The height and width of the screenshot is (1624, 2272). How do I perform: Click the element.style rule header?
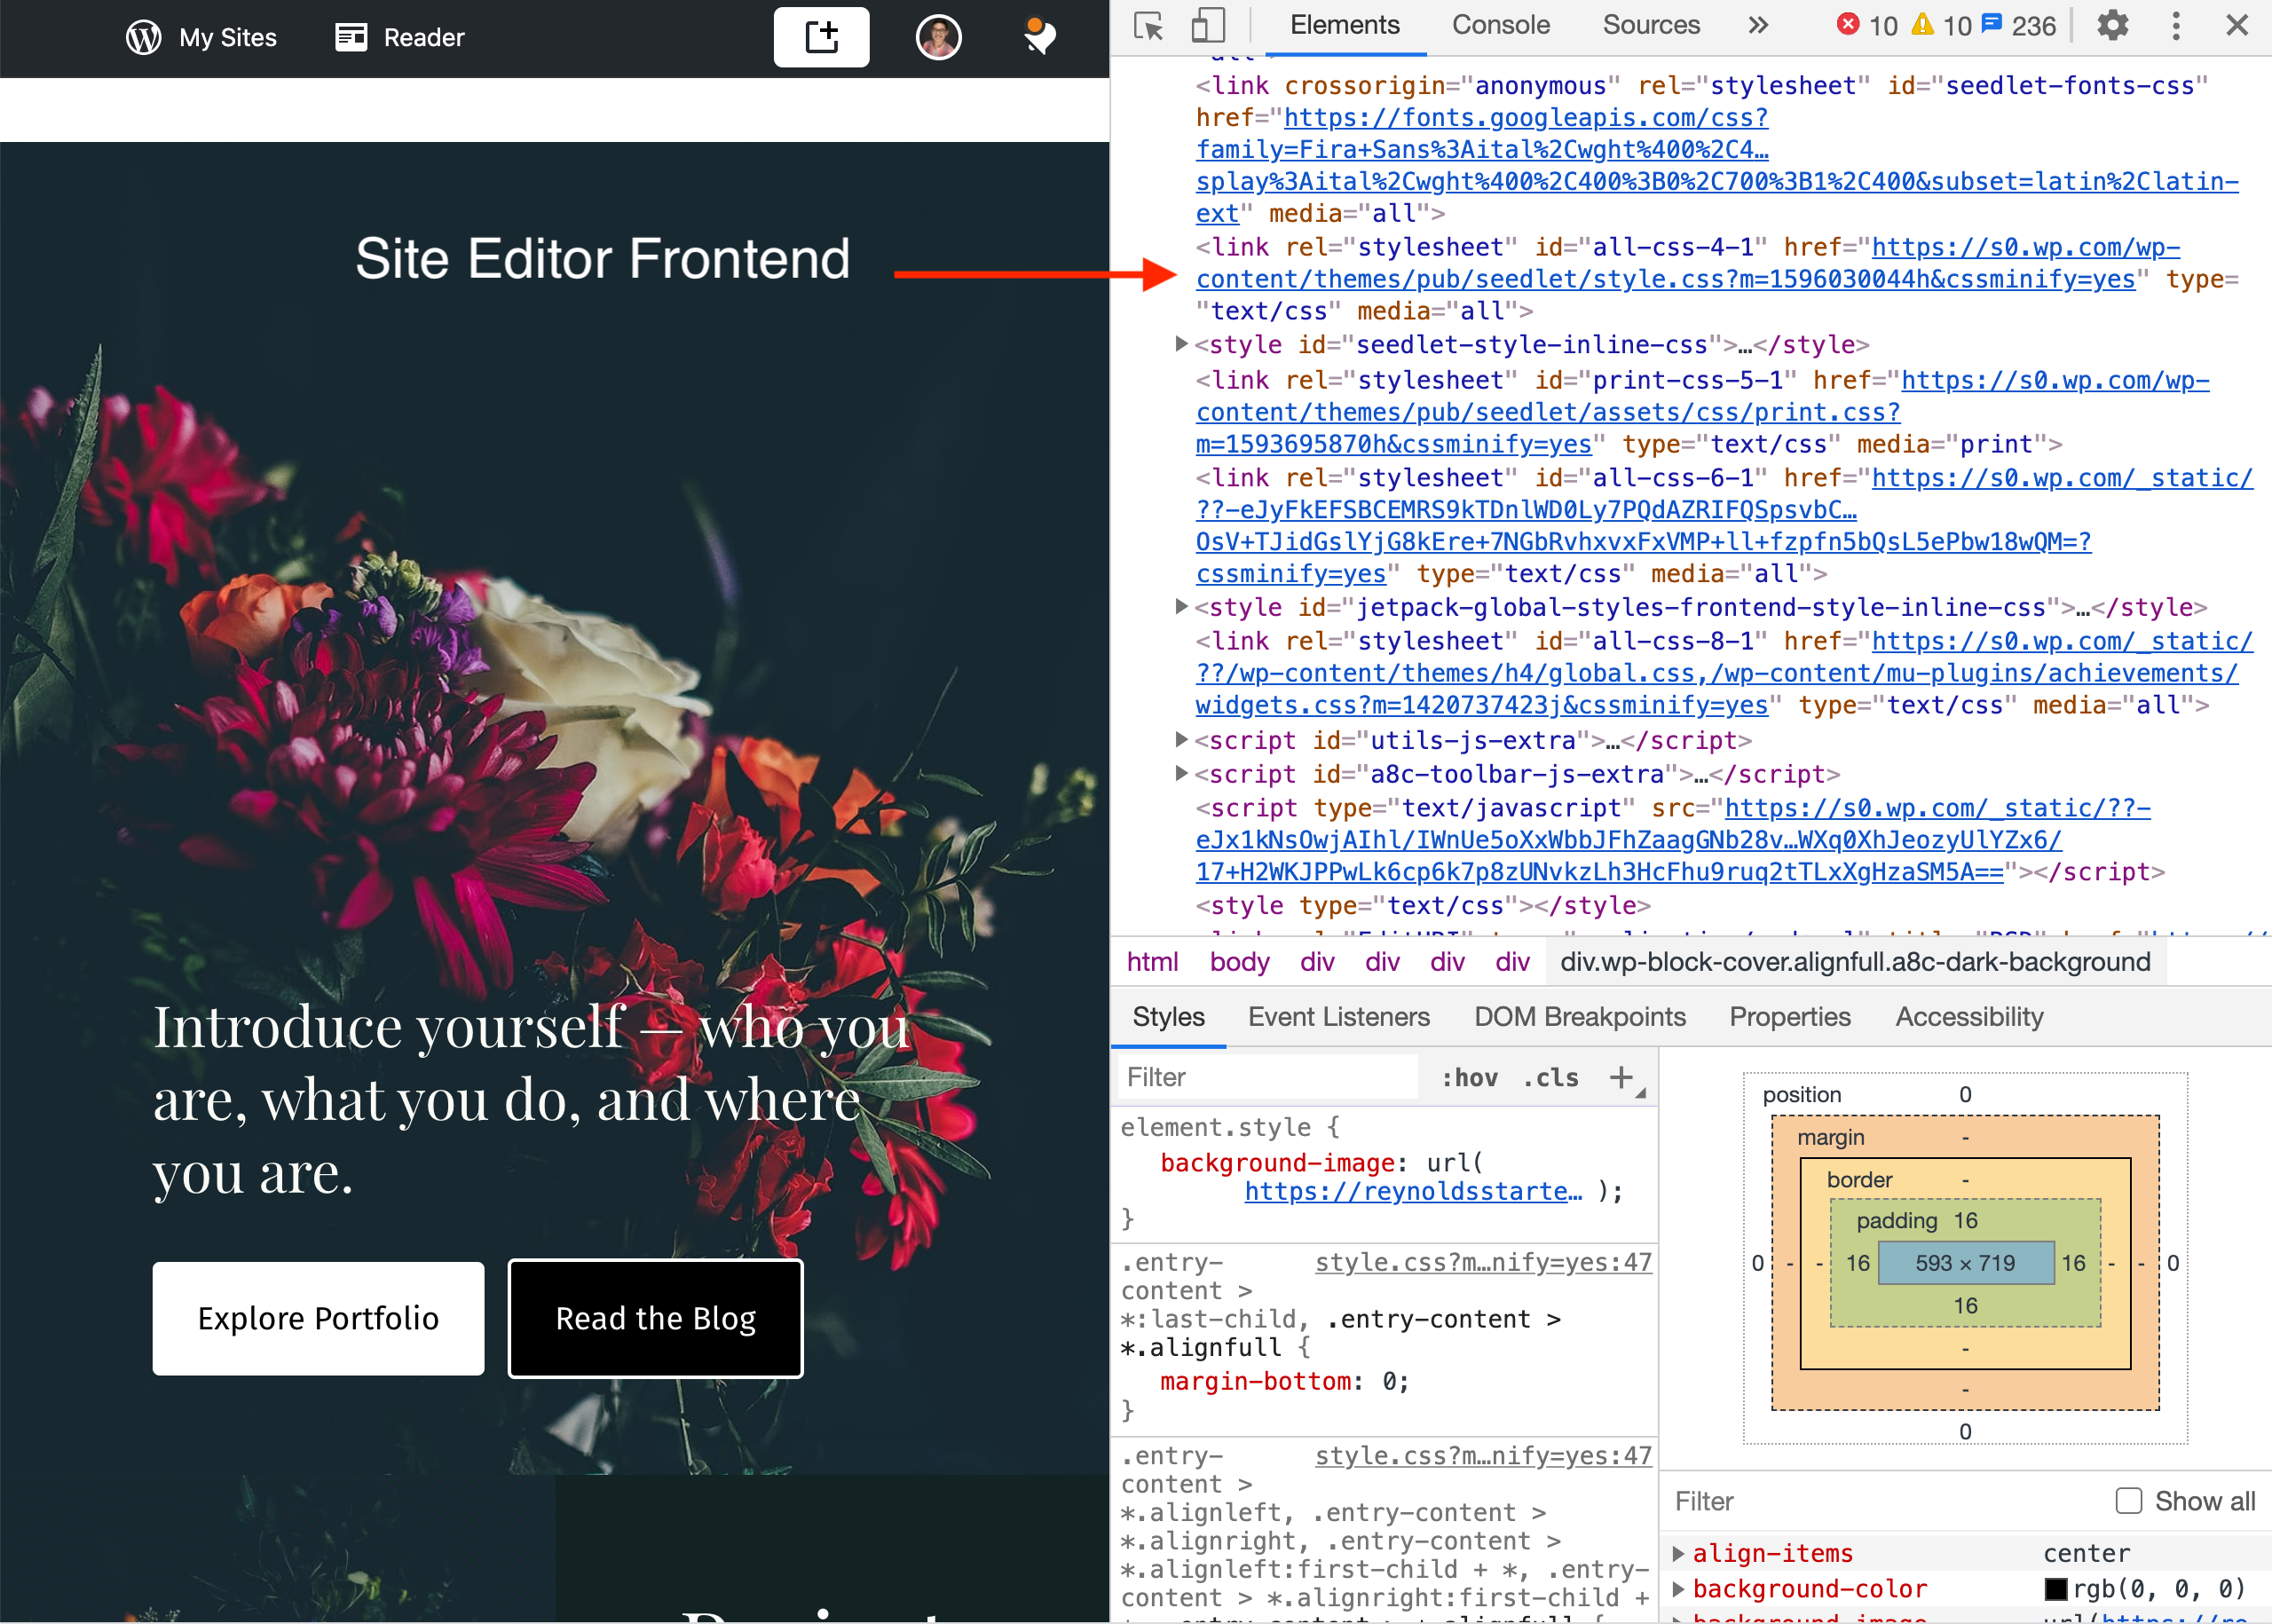click(x=1229, y=1127)
